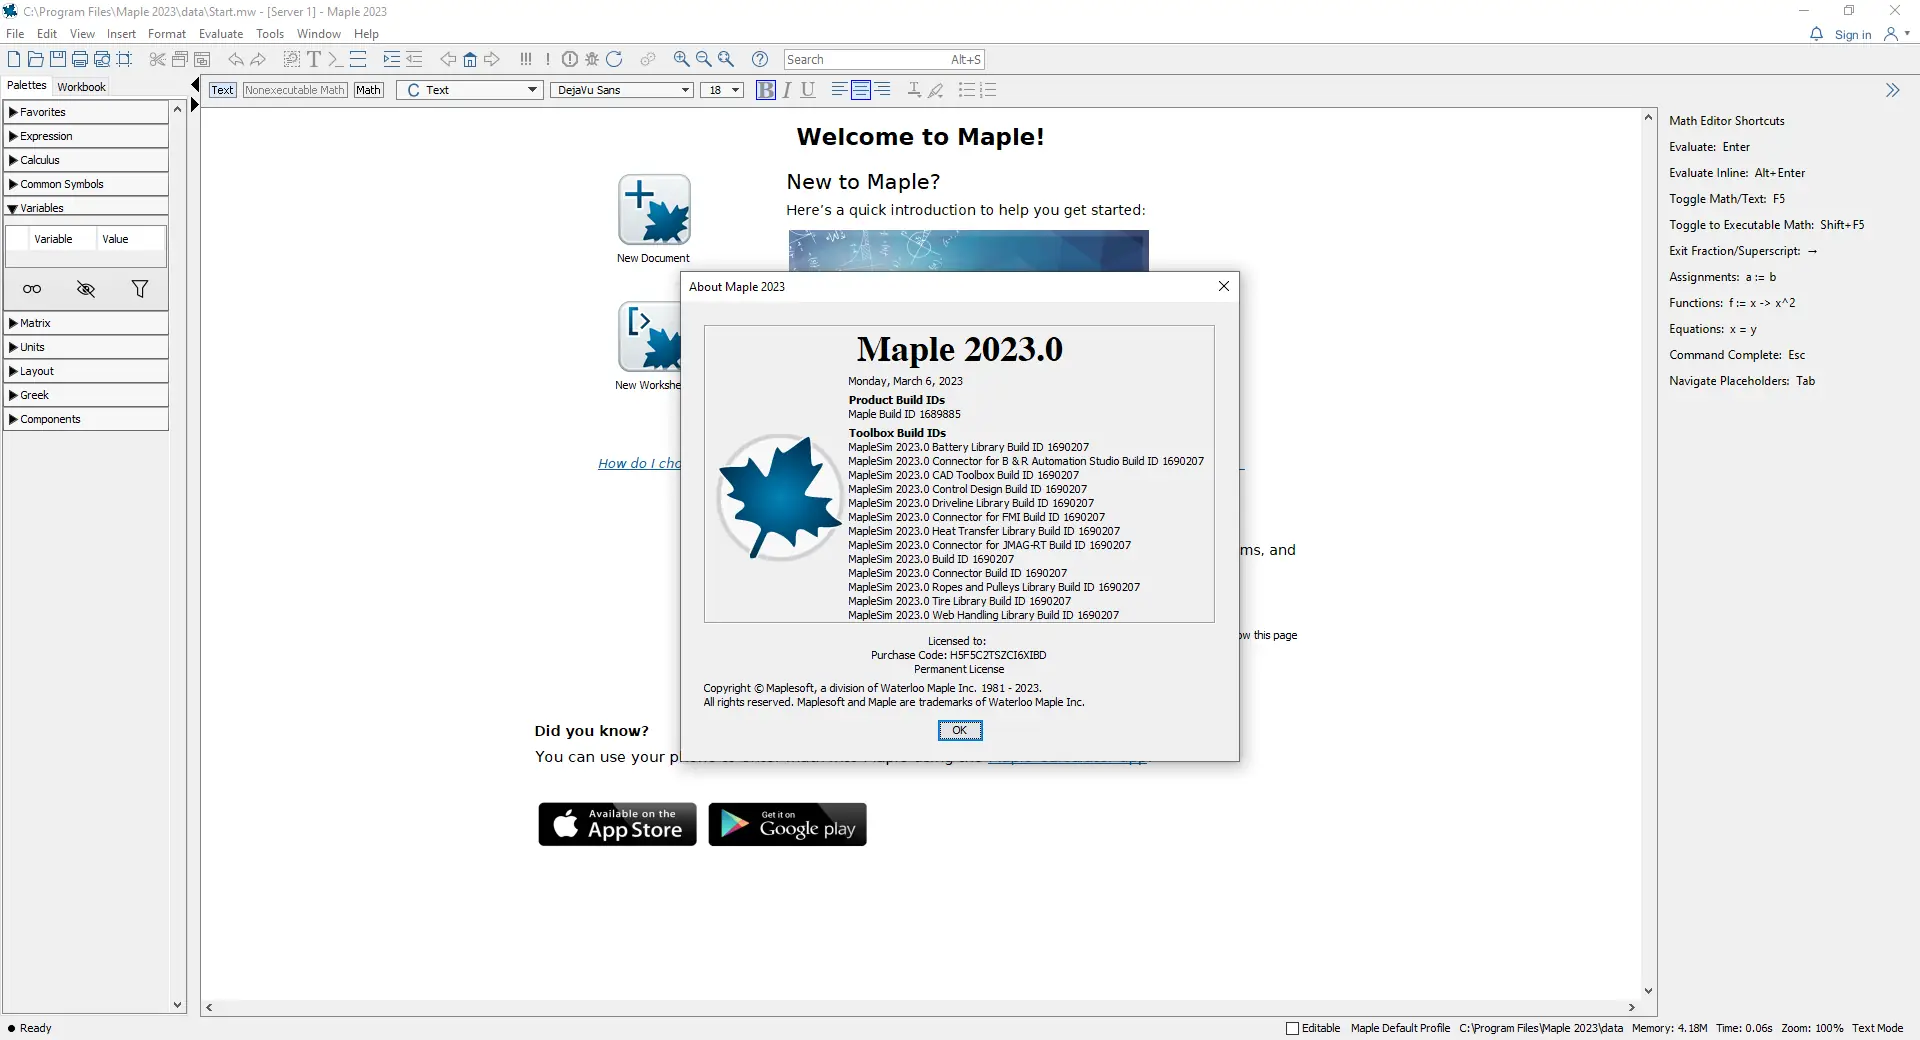1920x1040 pixels.
Task: Open the File menu
Action: (x=15, y=34)
